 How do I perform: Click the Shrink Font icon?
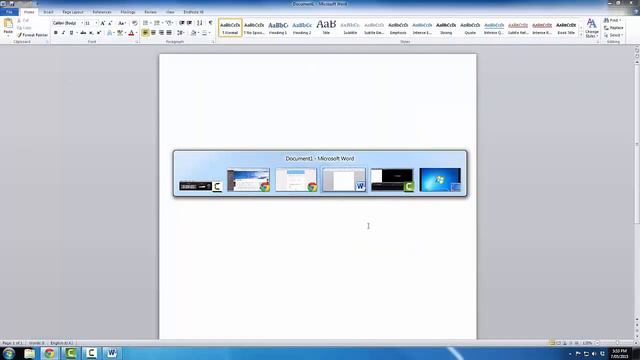[110, 23]
